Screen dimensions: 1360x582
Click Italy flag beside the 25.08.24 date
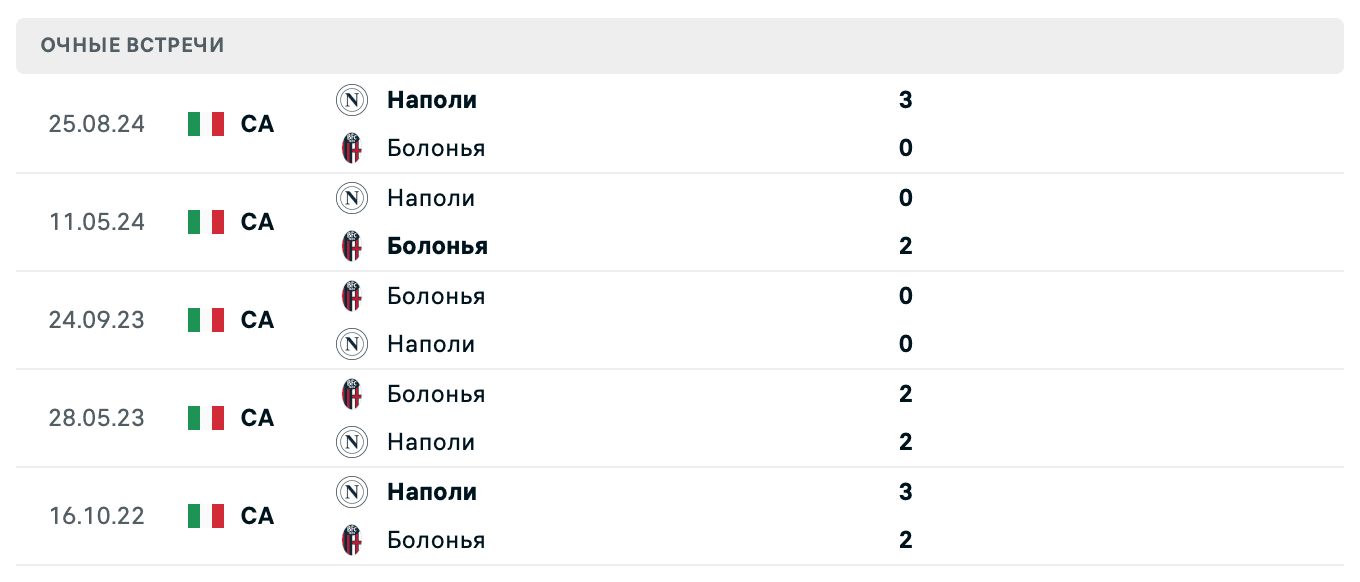click(x=206, y=124)
